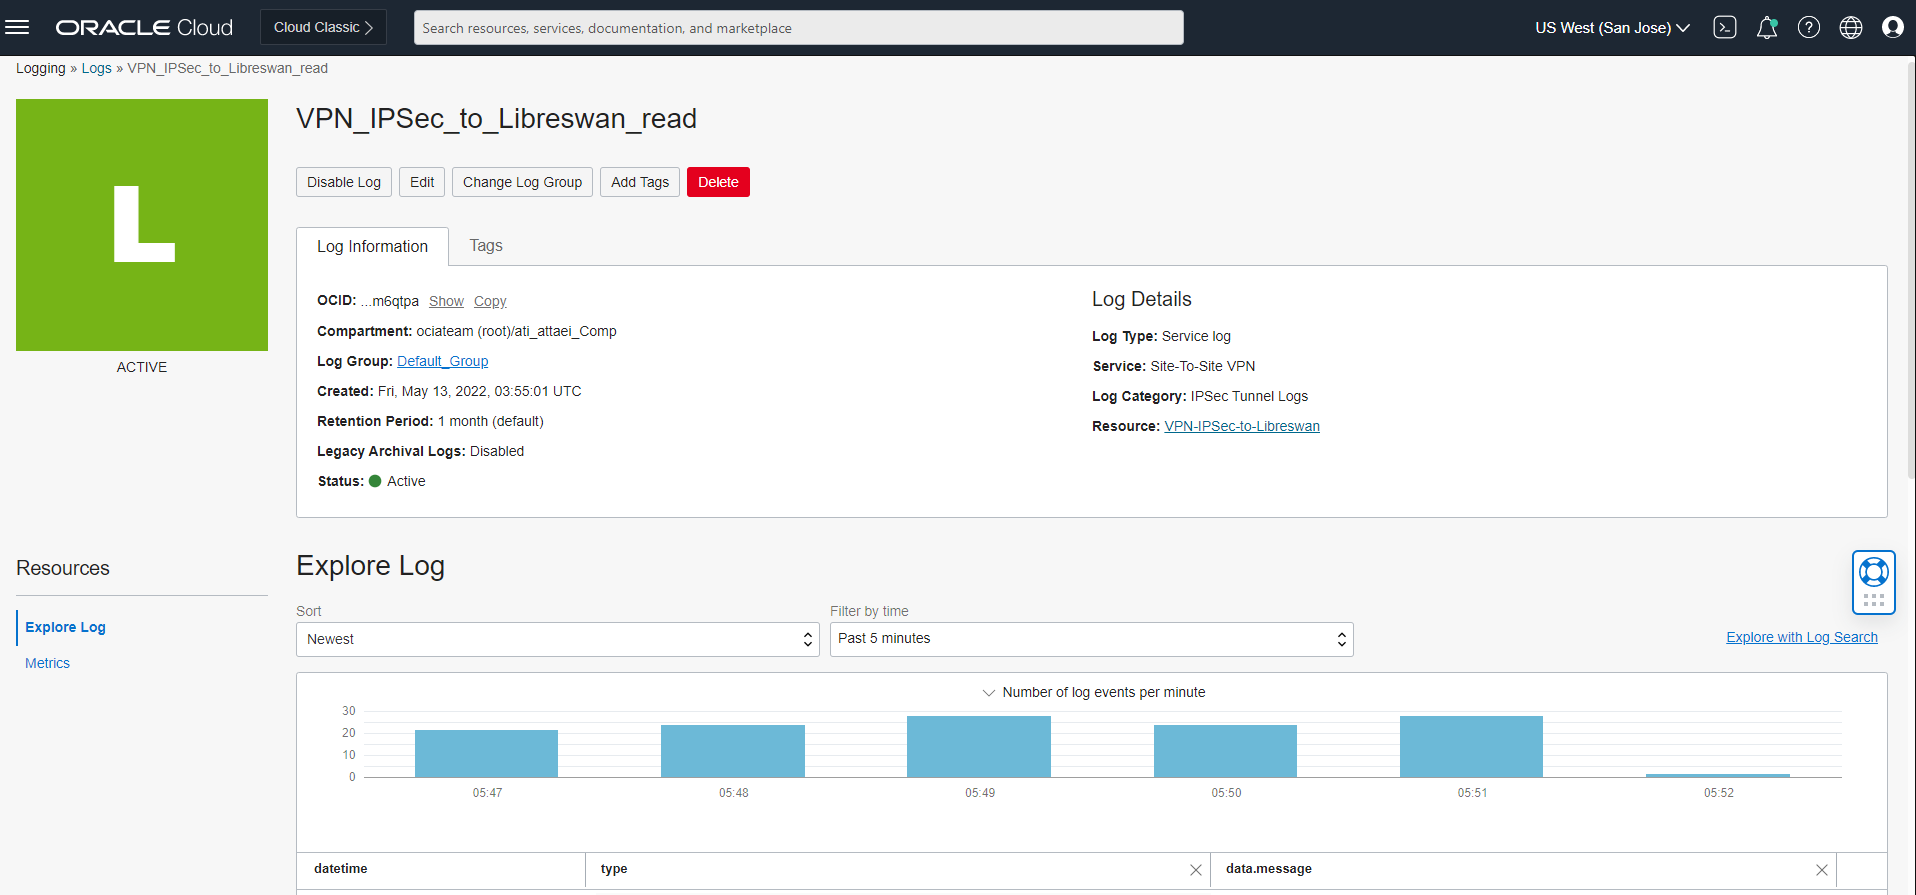Remove the data.message column
Image resolution: width=1916 pixels, height=895 pixels.
[x=1821, y=870]
